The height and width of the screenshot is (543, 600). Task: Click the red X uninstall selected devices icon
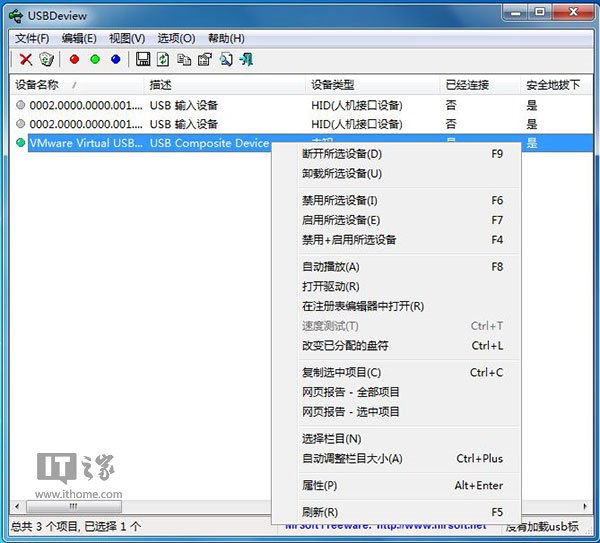point(26,59)
